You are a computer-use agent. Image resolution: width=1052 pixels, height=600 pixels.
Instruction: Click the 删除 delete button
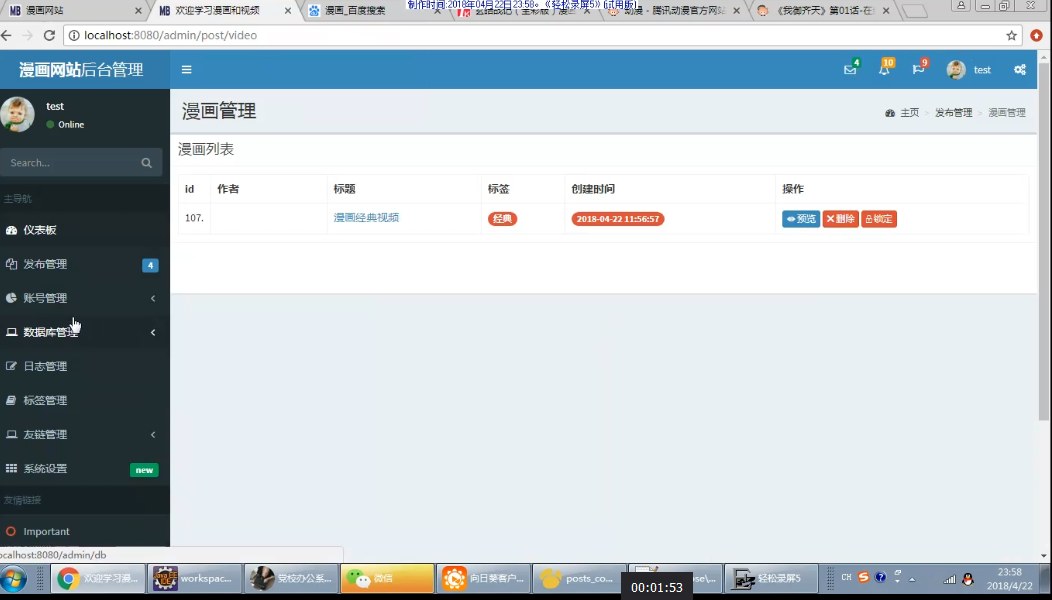840,219
